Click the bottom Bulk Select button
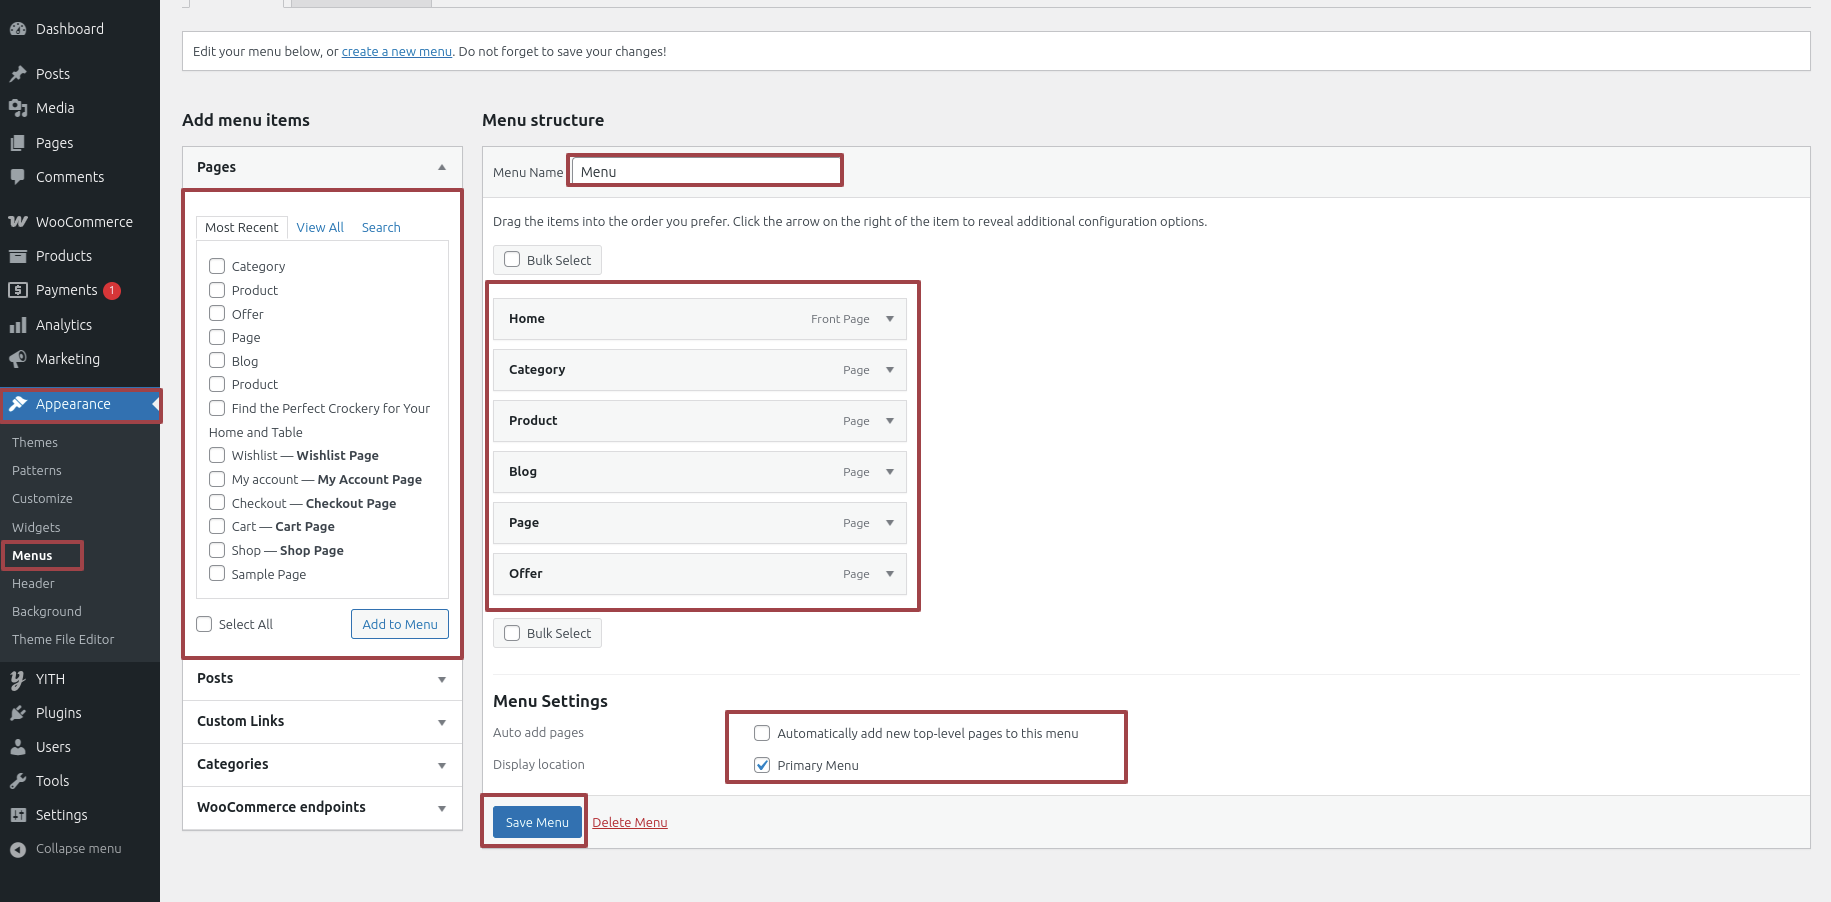 point(547,633)
